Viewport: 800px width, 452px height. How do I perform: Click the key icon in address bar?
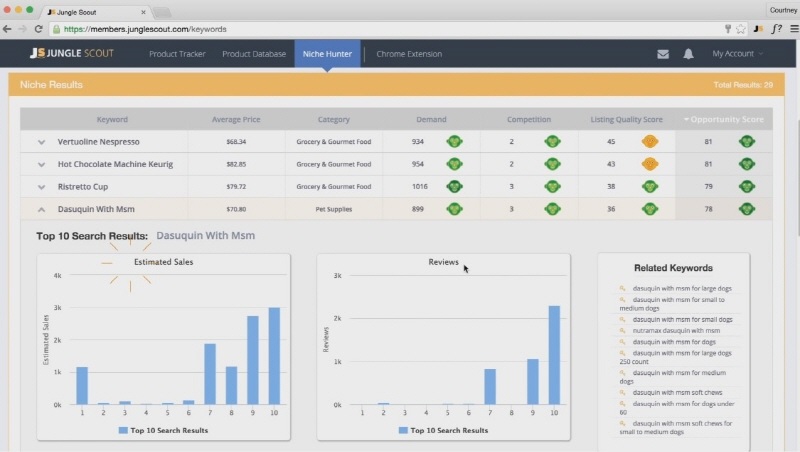coord(728,29)
